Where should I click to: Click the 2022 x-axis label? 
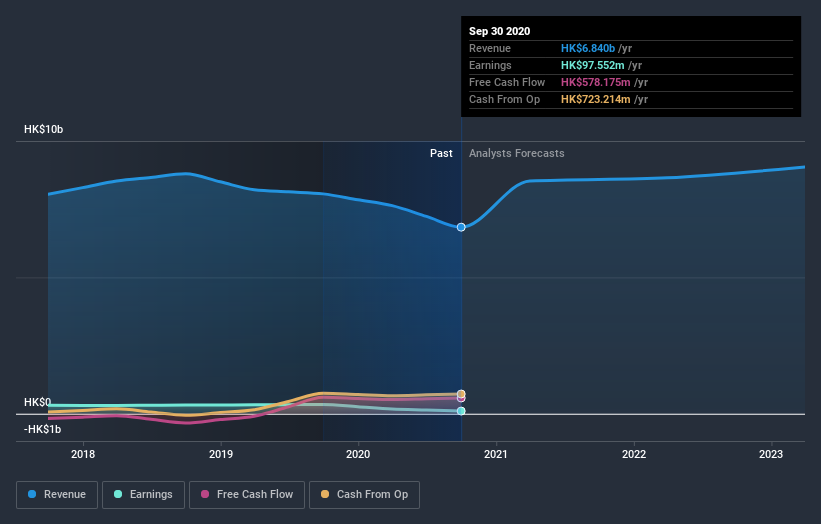(634, 454)
